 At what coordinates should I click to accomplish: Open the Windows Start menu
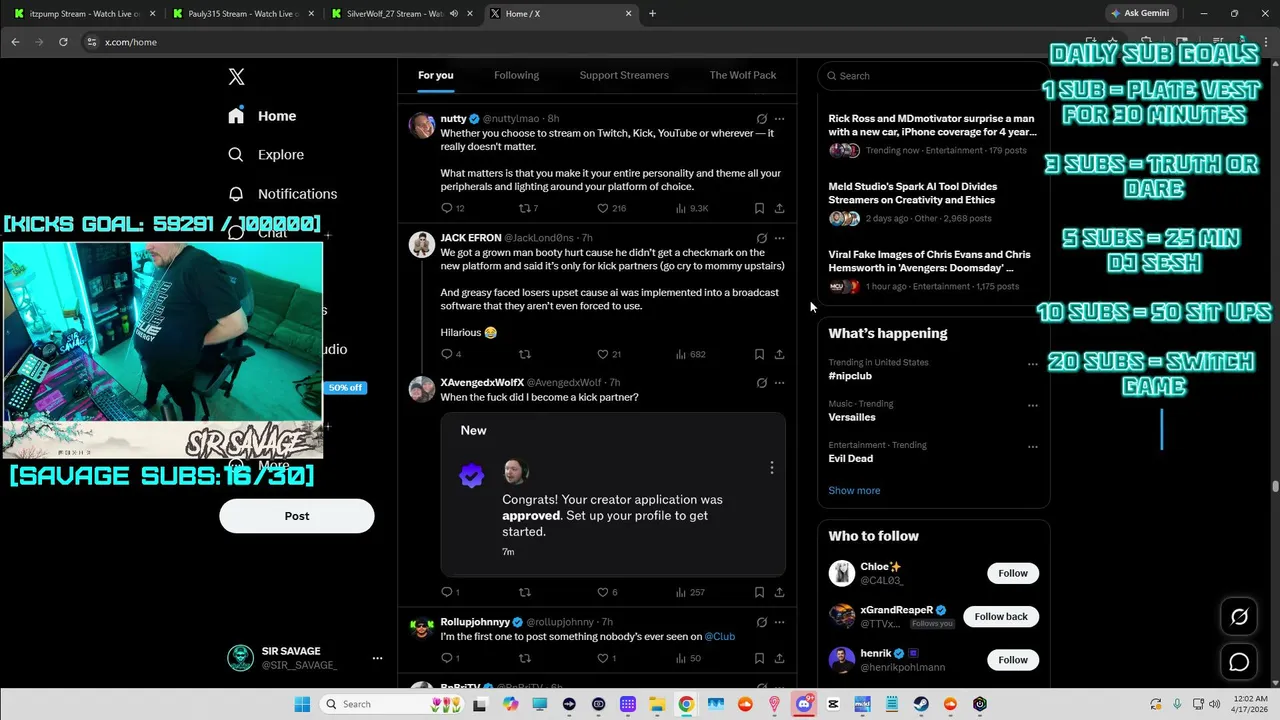click(x=302, y=704)
